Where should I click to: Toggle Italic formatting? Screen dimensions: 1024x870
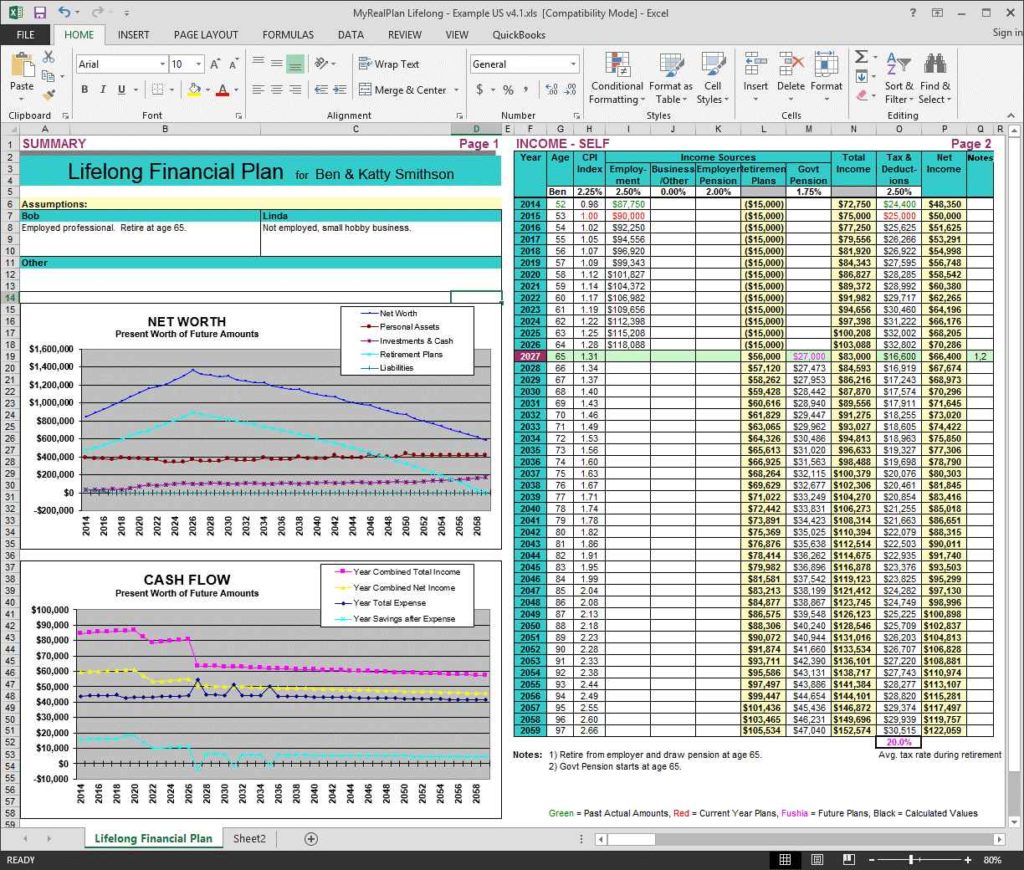102,90
